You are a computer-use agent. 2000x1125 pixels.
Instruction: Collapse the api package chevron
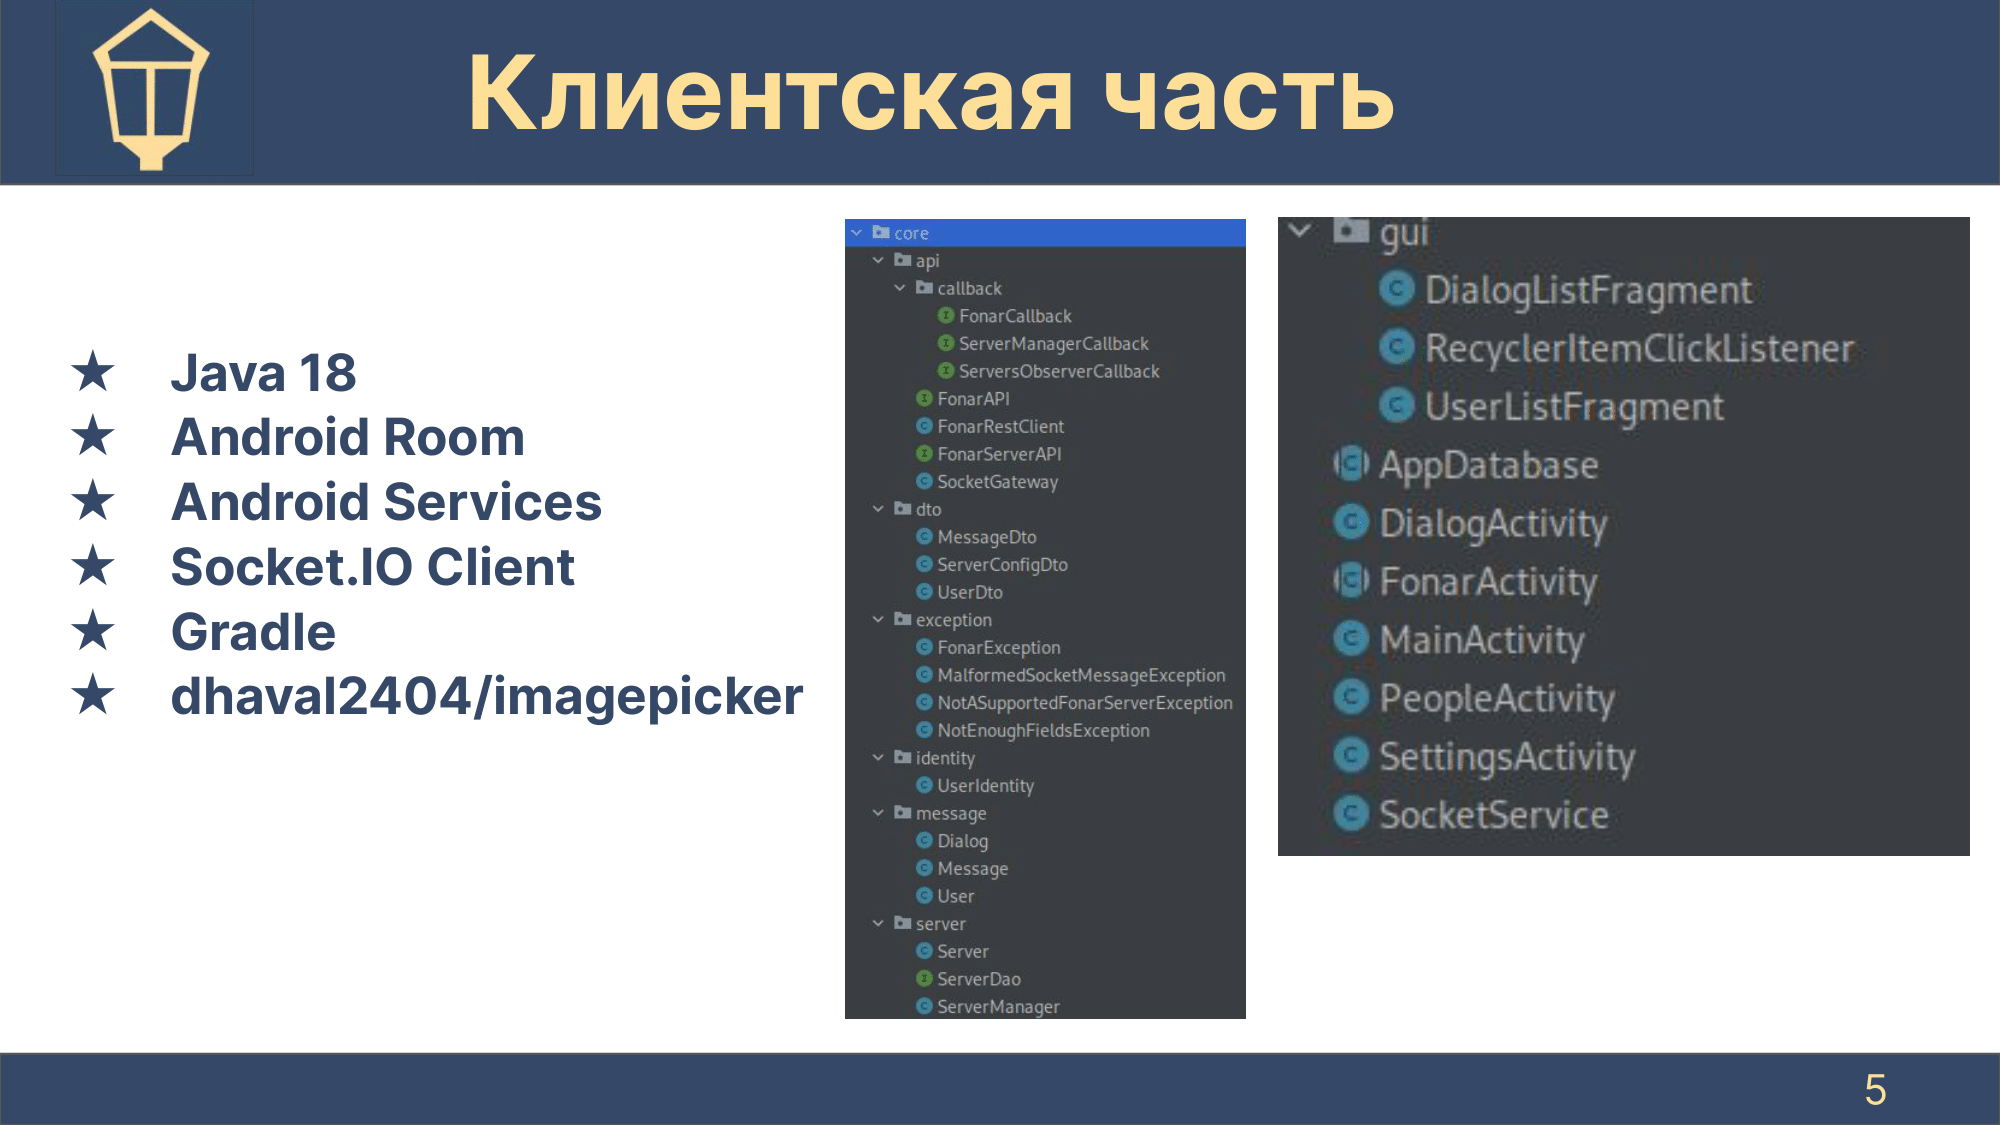point(878,261)
